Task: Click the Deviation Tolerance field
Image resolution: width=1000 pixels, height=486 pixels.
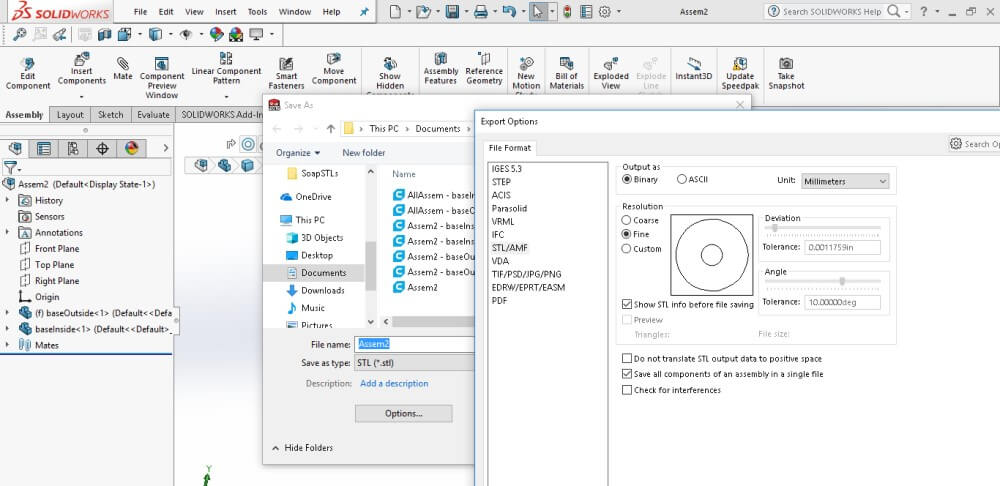Action: click(842, 247)
